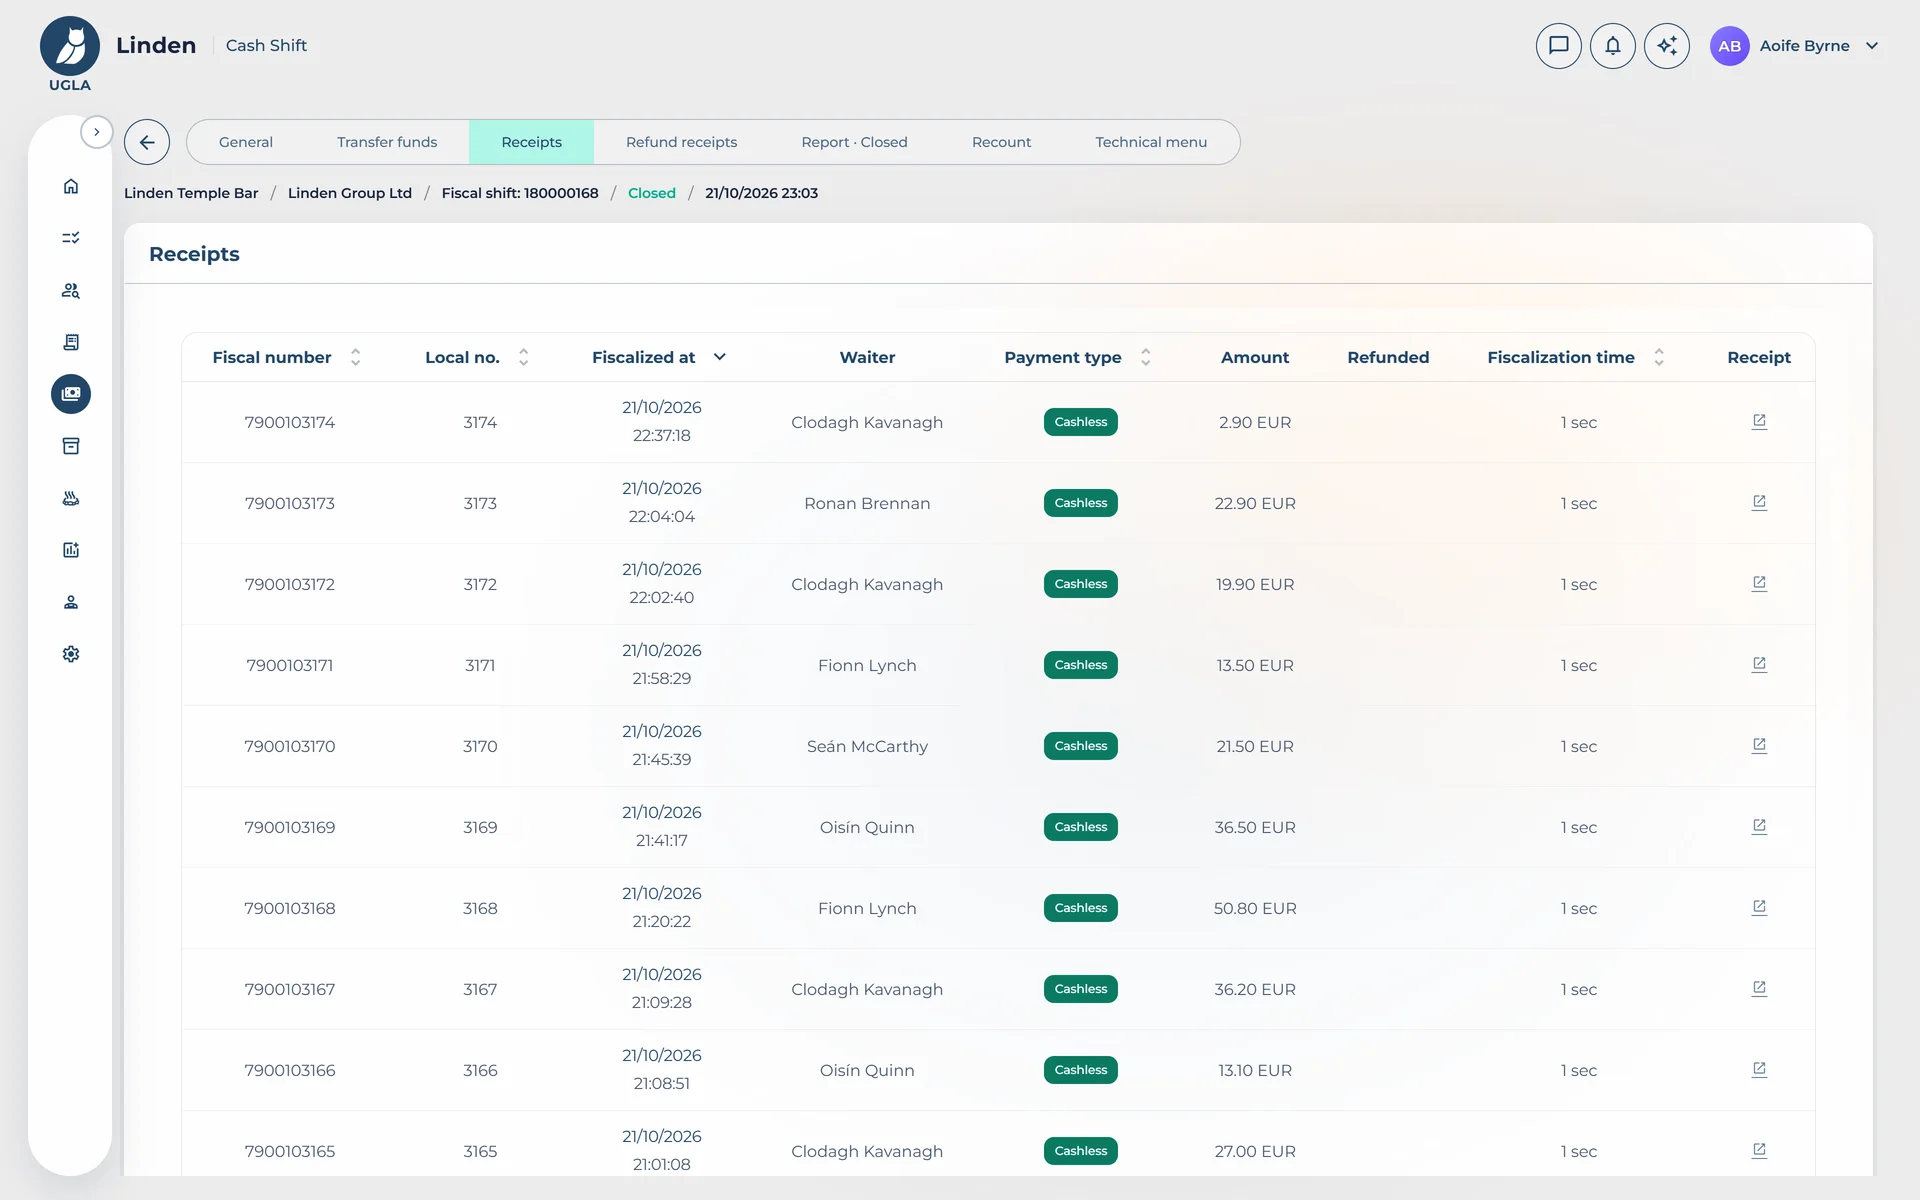Select the Receipts tab
The height and width of the screenshot is (1200, 1920).
click(531, 142)
